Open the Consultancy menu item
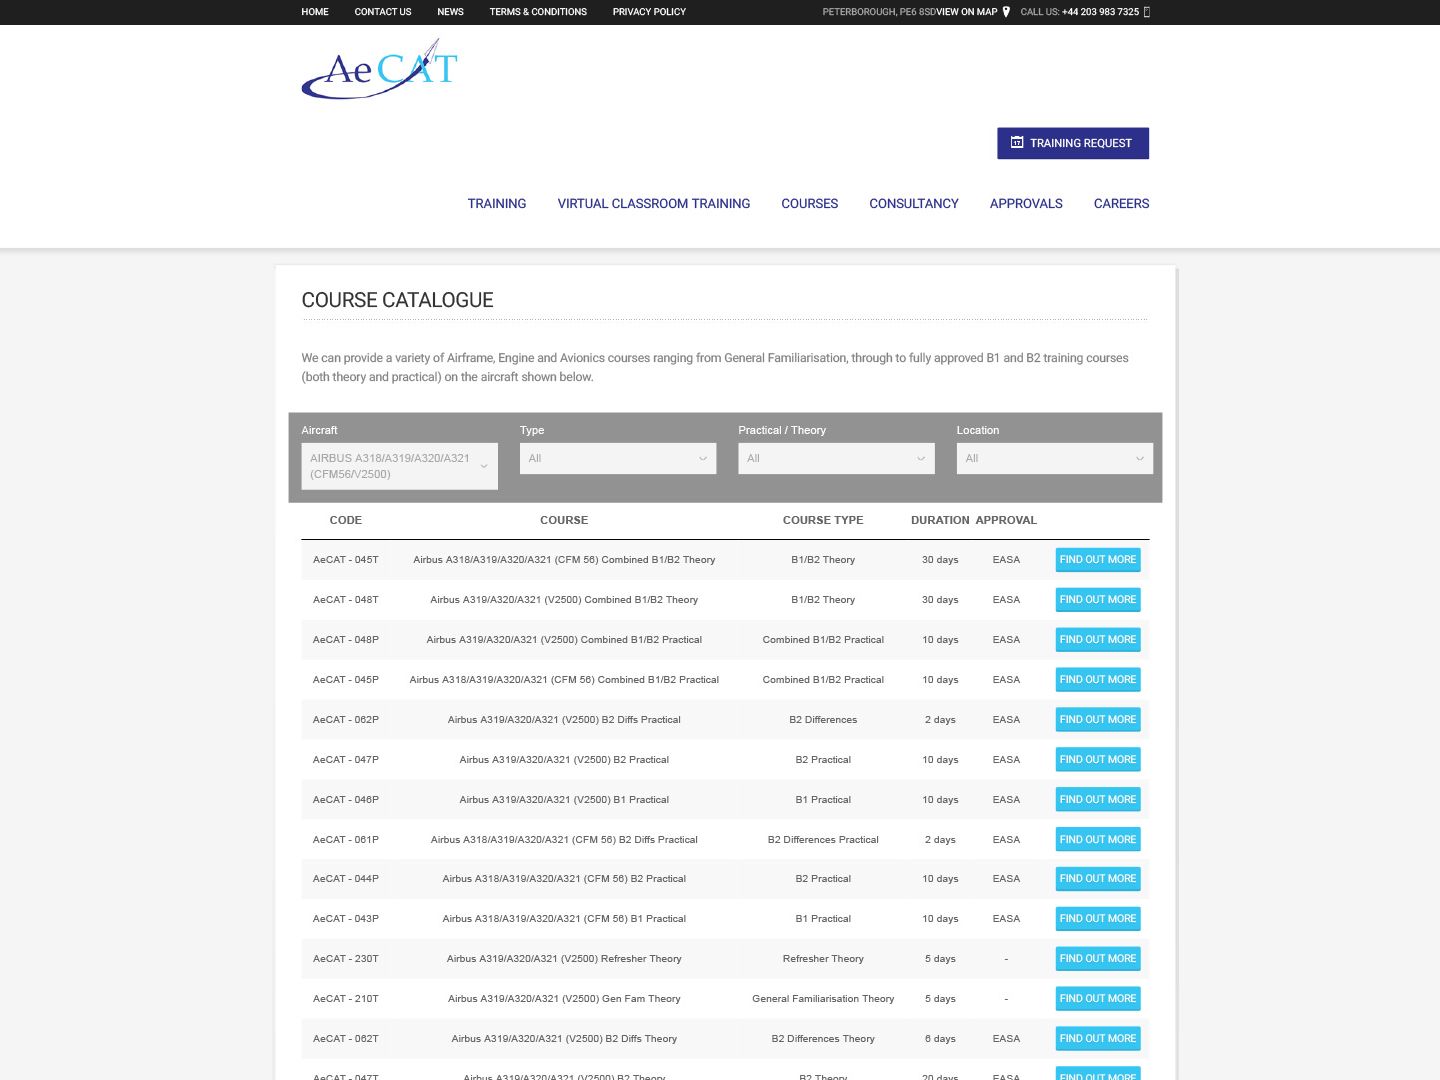This screenshot has width=1440, height=1080. tap(913, 203)
